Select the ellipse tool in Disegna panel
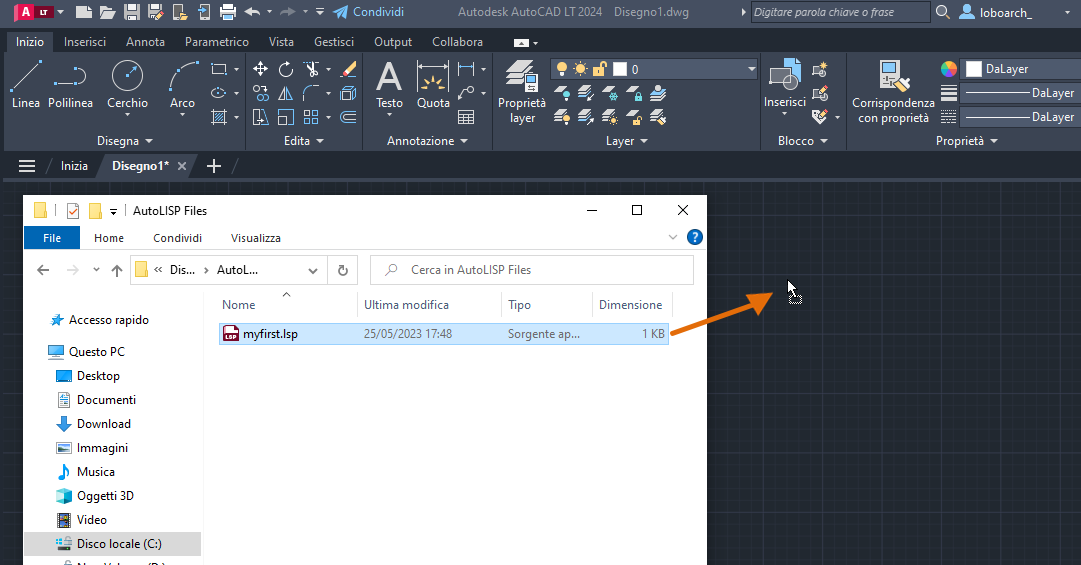The height and width of the screenshot is (565, 1081). [x=219, y=93]
